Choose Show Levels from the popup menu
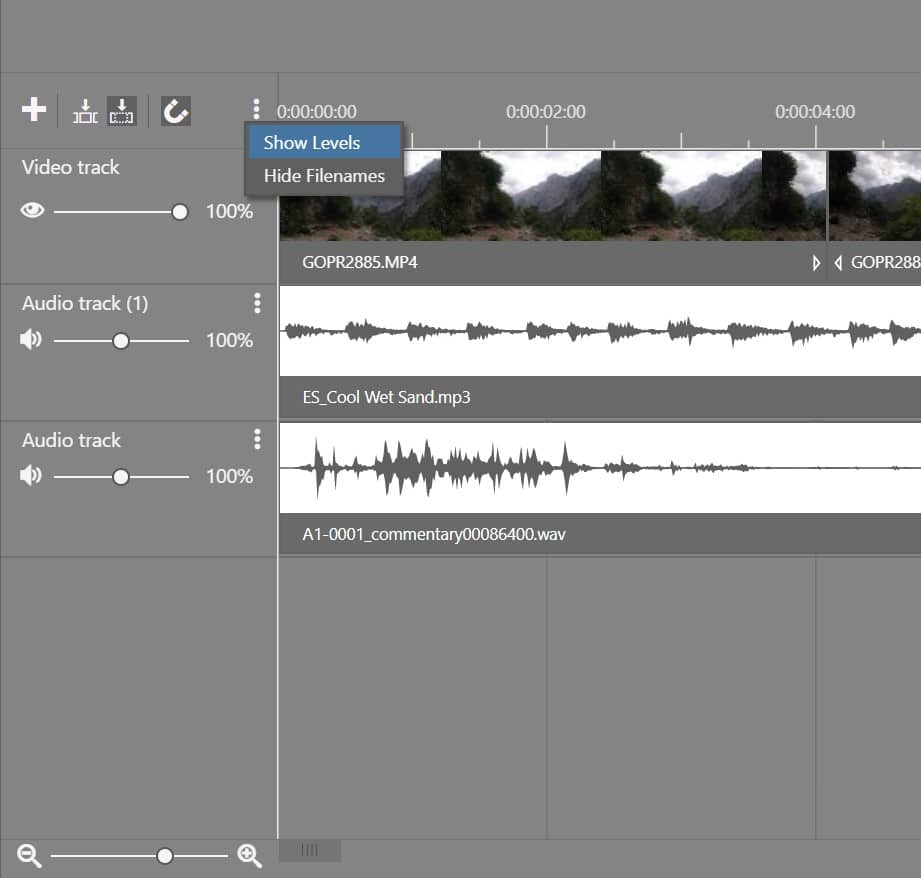The height and width of the screenshot is (878, 921). point(325,143)
